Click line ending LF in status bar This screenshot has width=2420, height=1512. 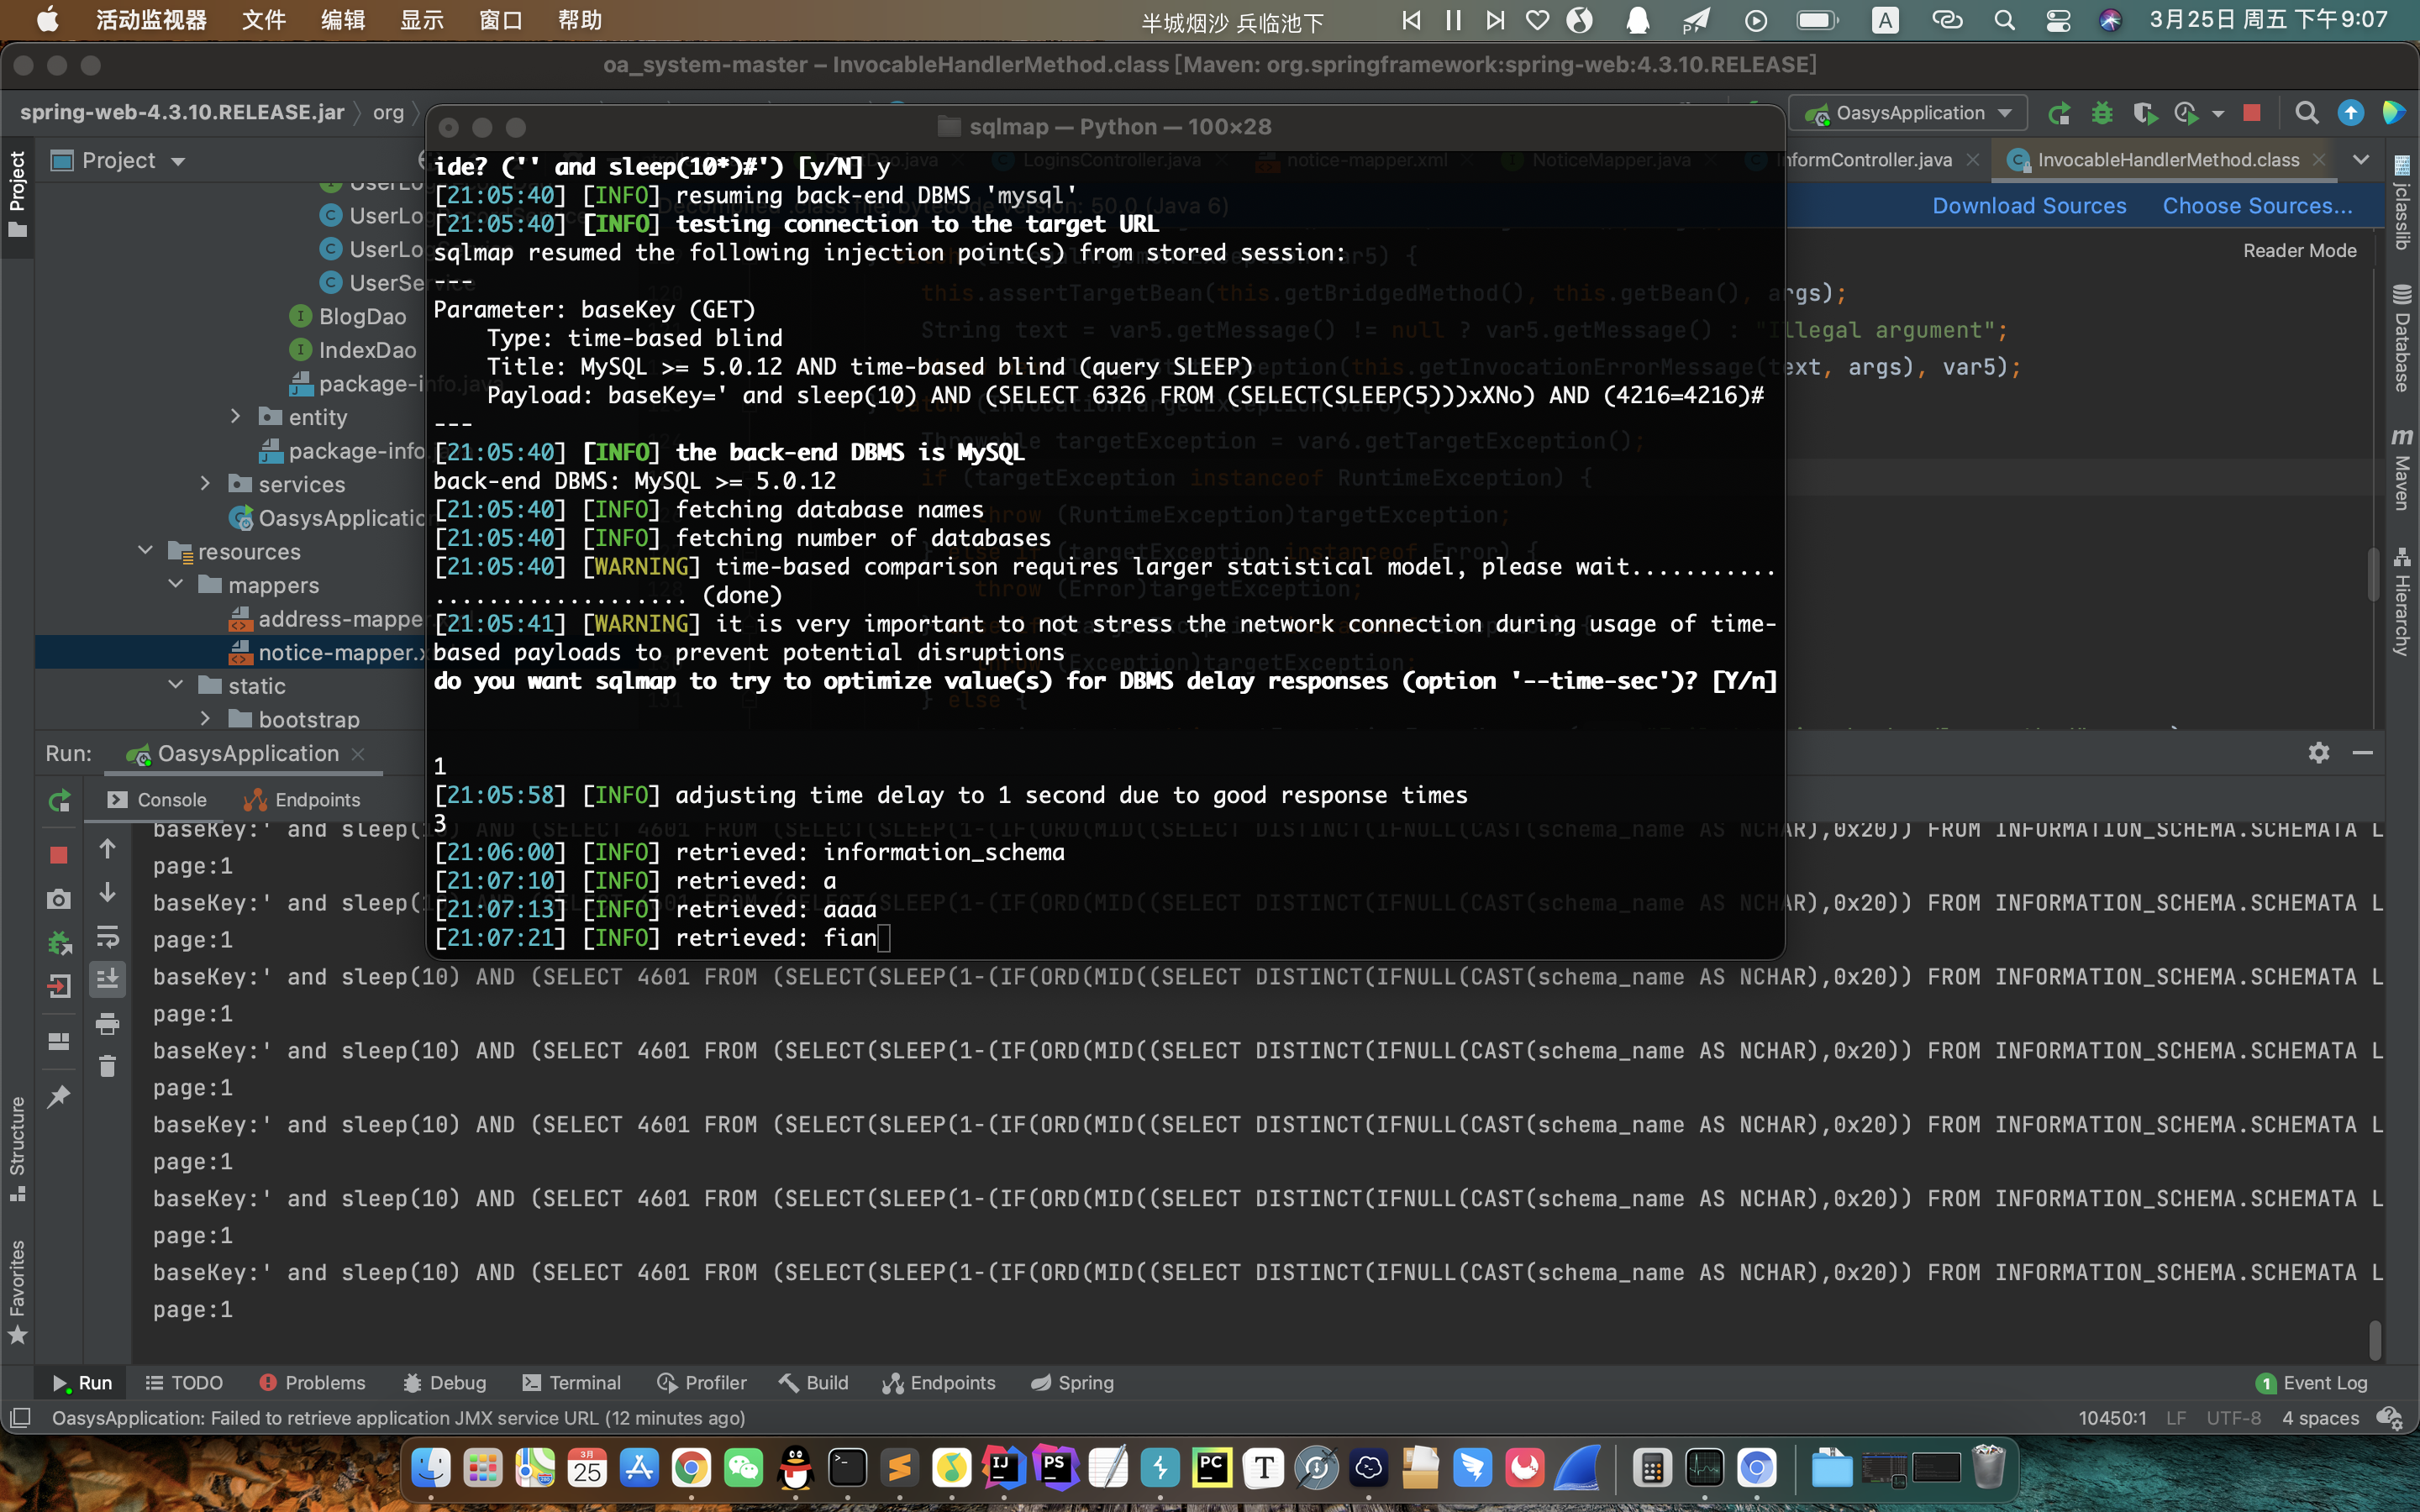(x=2175, y=1418)
